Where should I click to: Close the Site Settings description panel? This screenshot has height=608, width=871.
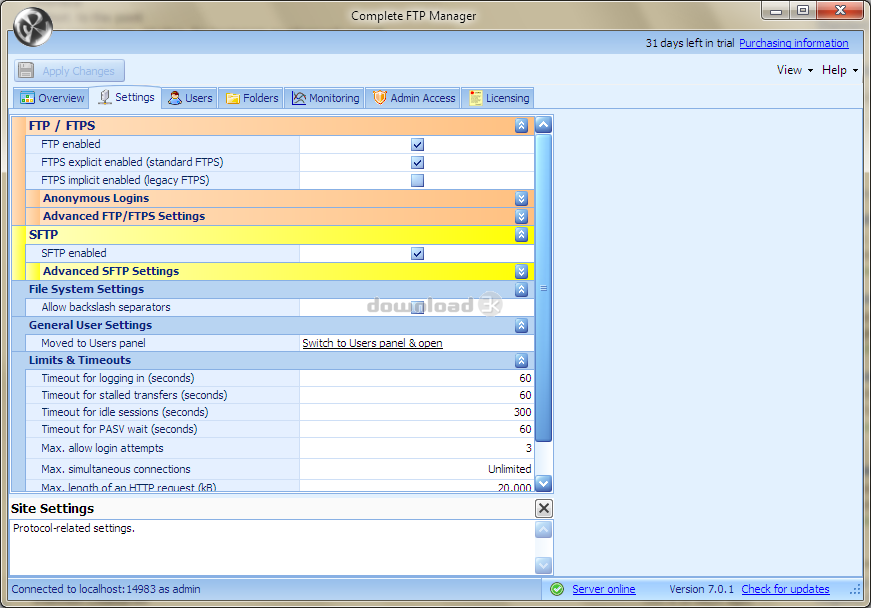tap(544, 508)
